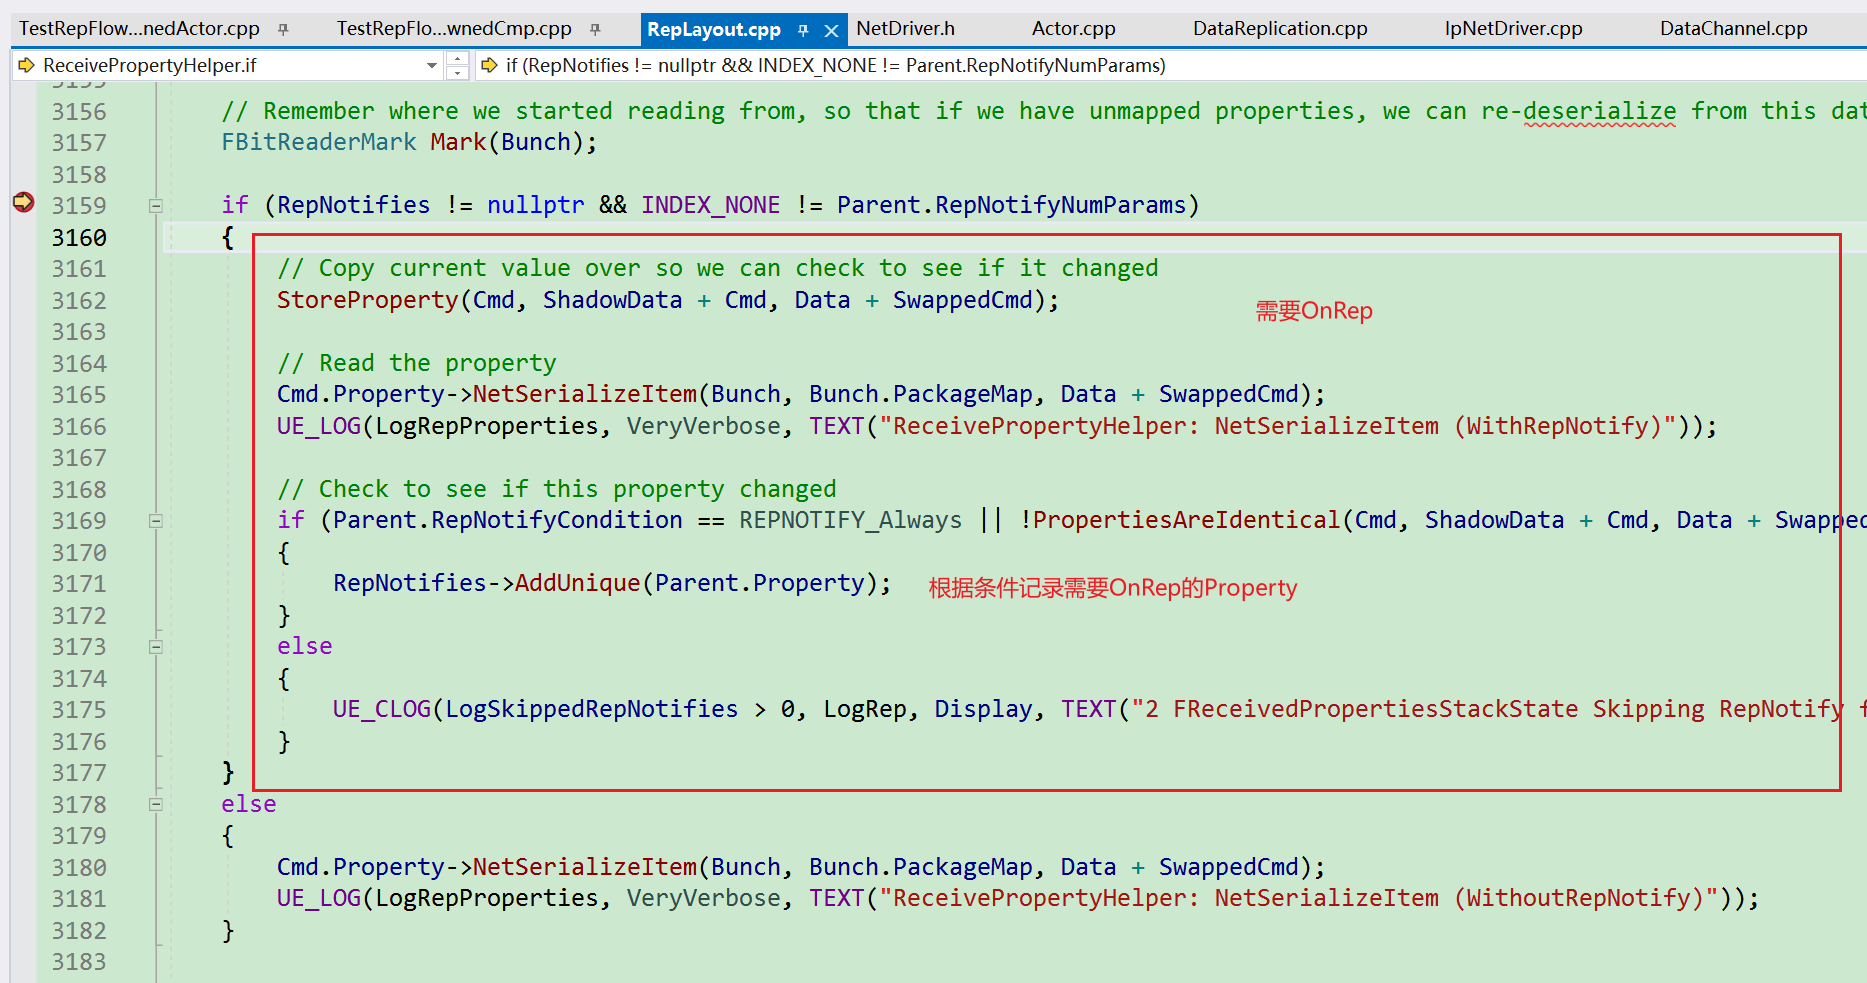Screen dimensions: 1867x983
Task: Open the ReceivePropertyHelper.if scope dropdown
Action: [x=432, y=66]
